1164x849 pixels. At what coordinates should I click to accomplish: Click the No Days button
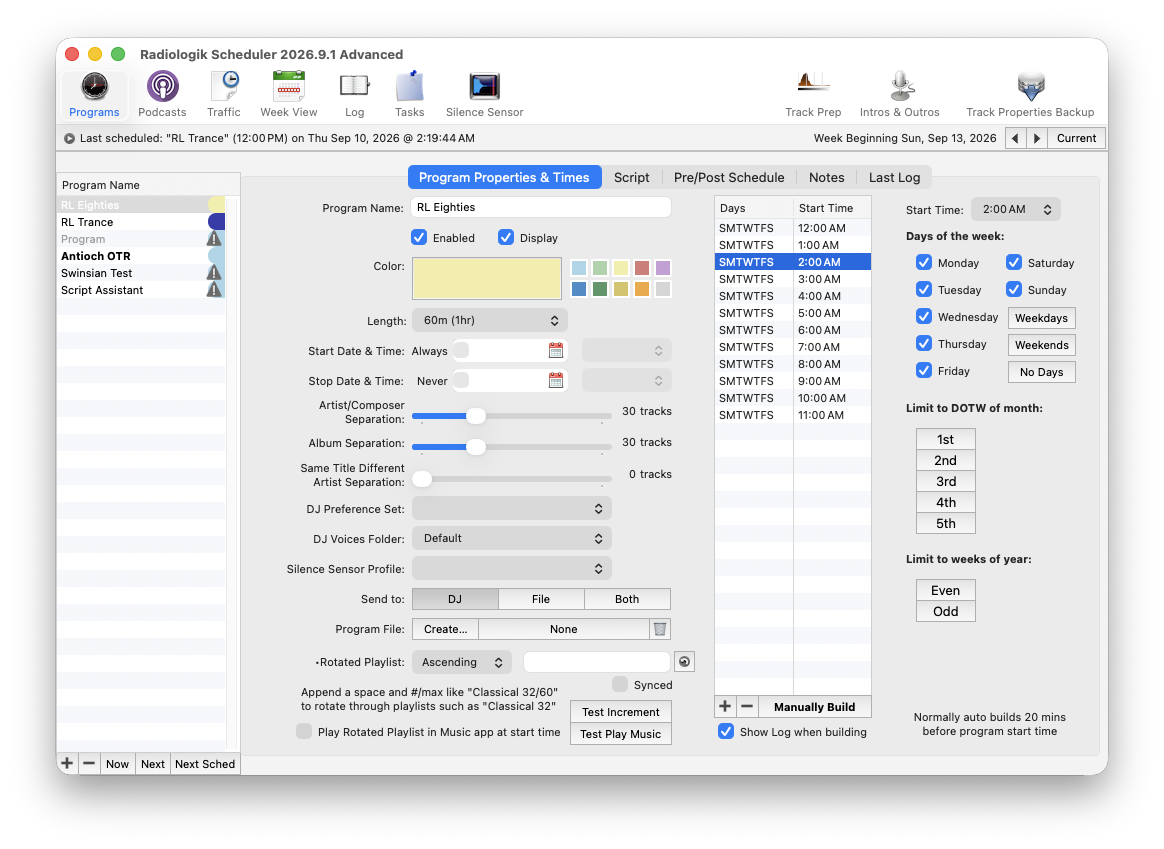(x=1041, y=372)
